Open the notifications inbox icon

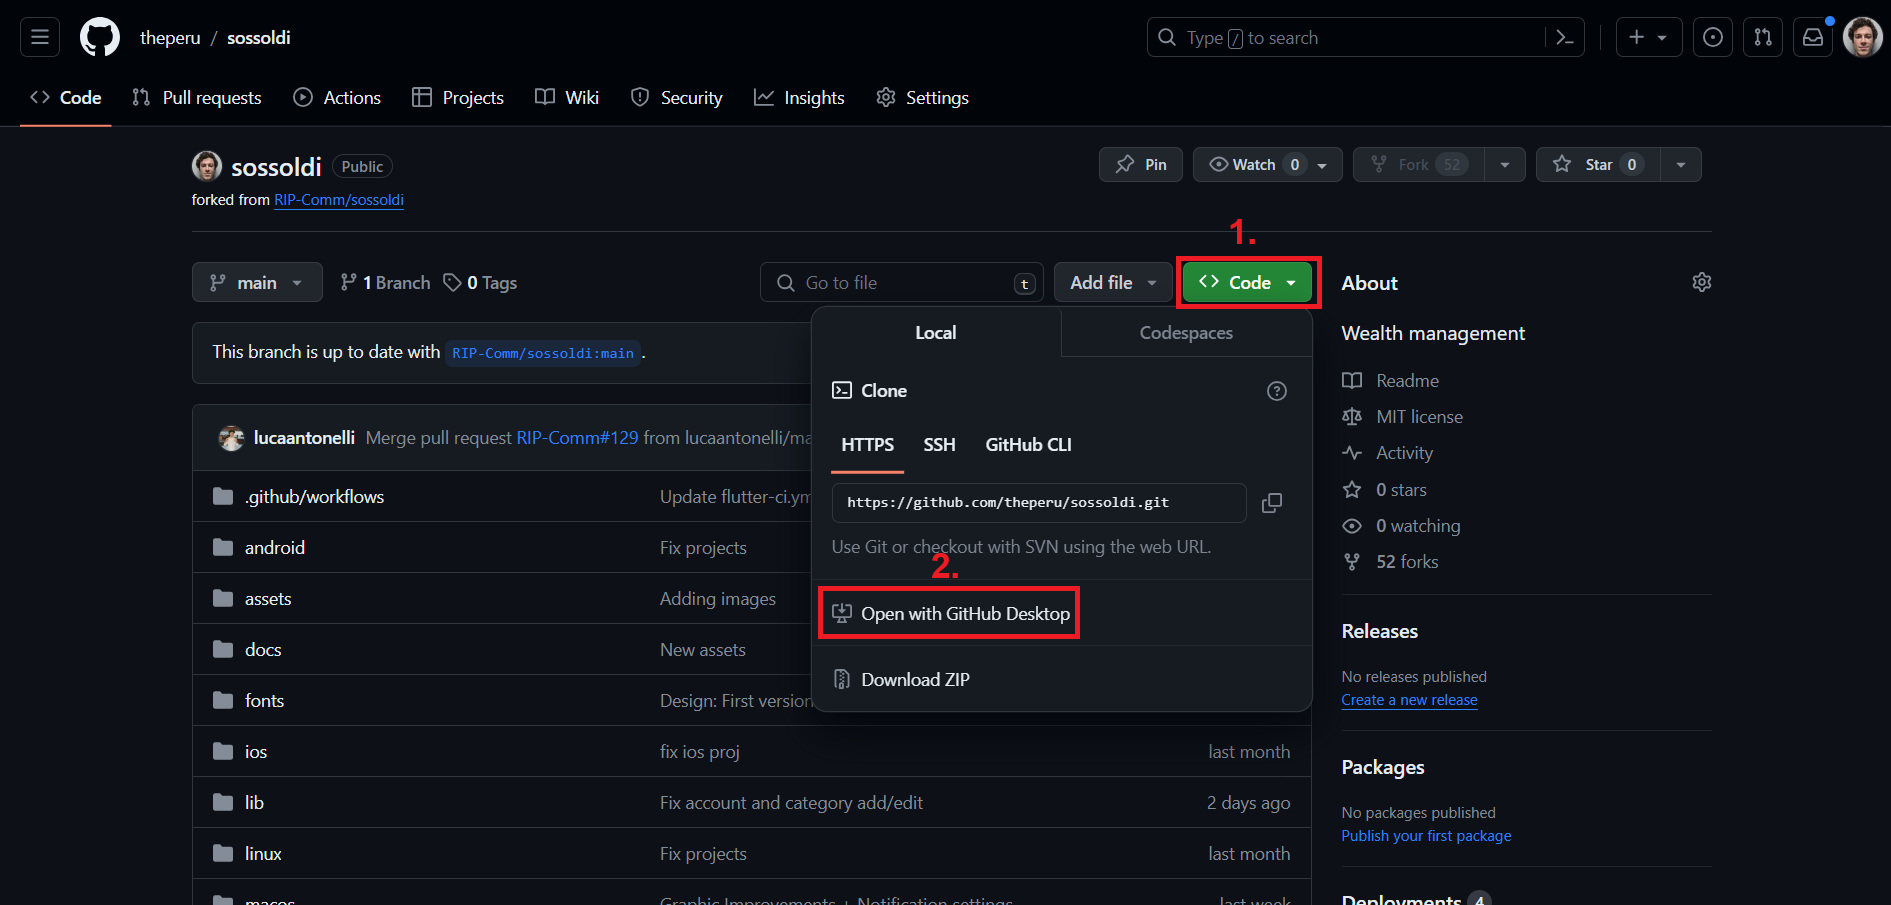(1813, 38)
